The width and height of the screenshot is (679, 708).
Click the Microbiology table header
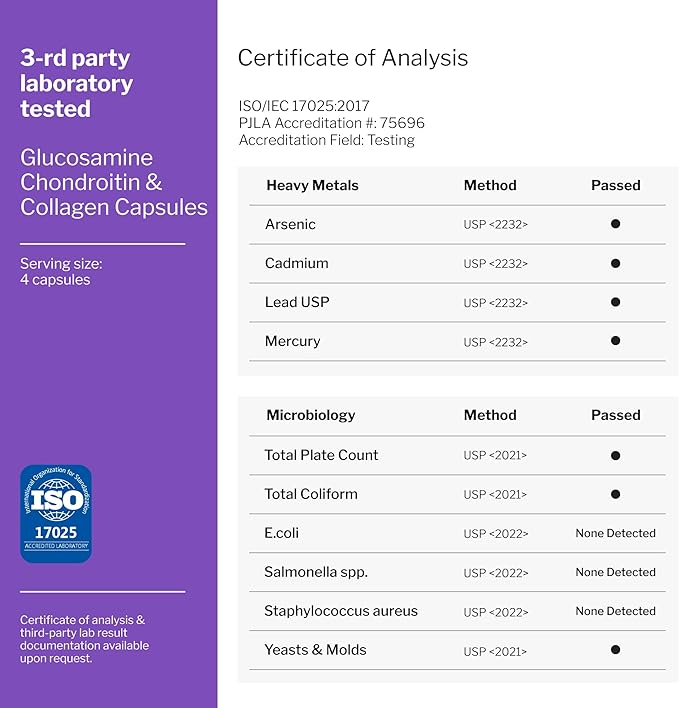310,415
